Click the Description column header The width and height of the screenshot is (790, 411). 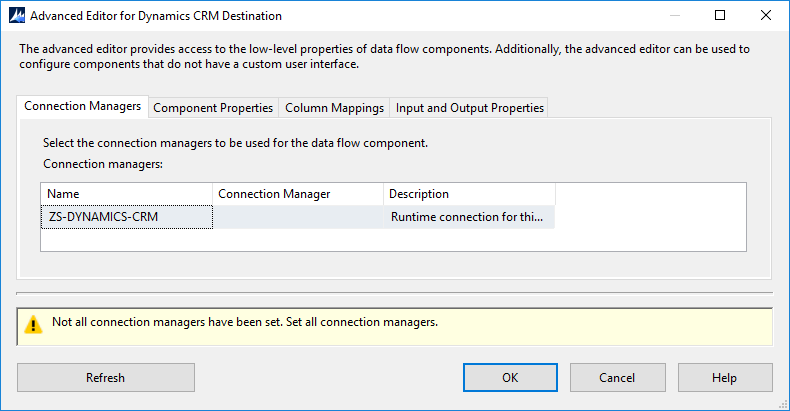469,194
